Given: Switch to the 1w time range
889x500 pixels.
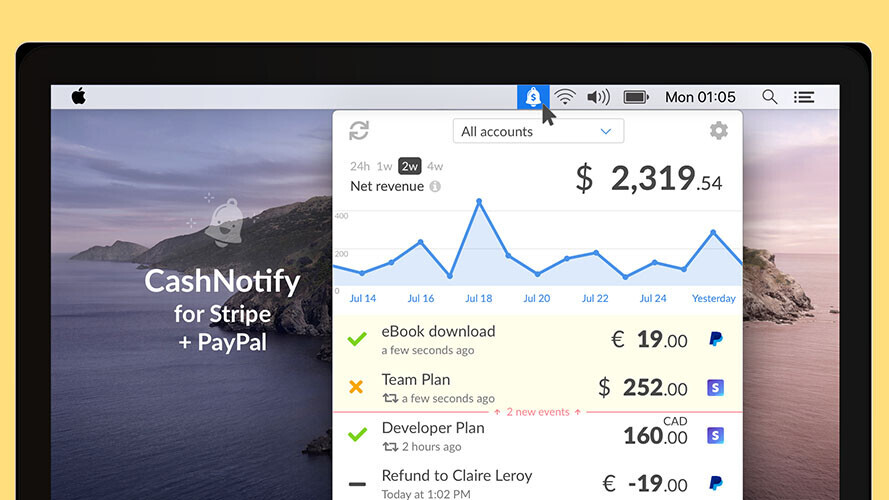Looking at the screenshot, I should [x=384, y=166].
